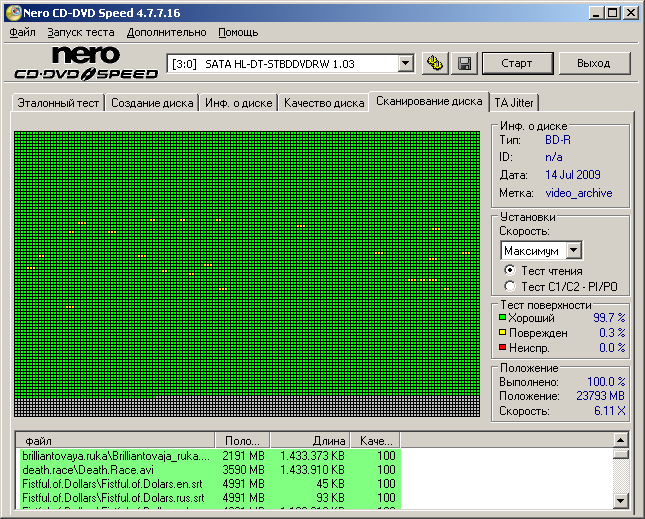The height and width of the screenshot is (519, 645).
Task: Click the yellow Поврежден legend square
Action: [x=502, y=333]
